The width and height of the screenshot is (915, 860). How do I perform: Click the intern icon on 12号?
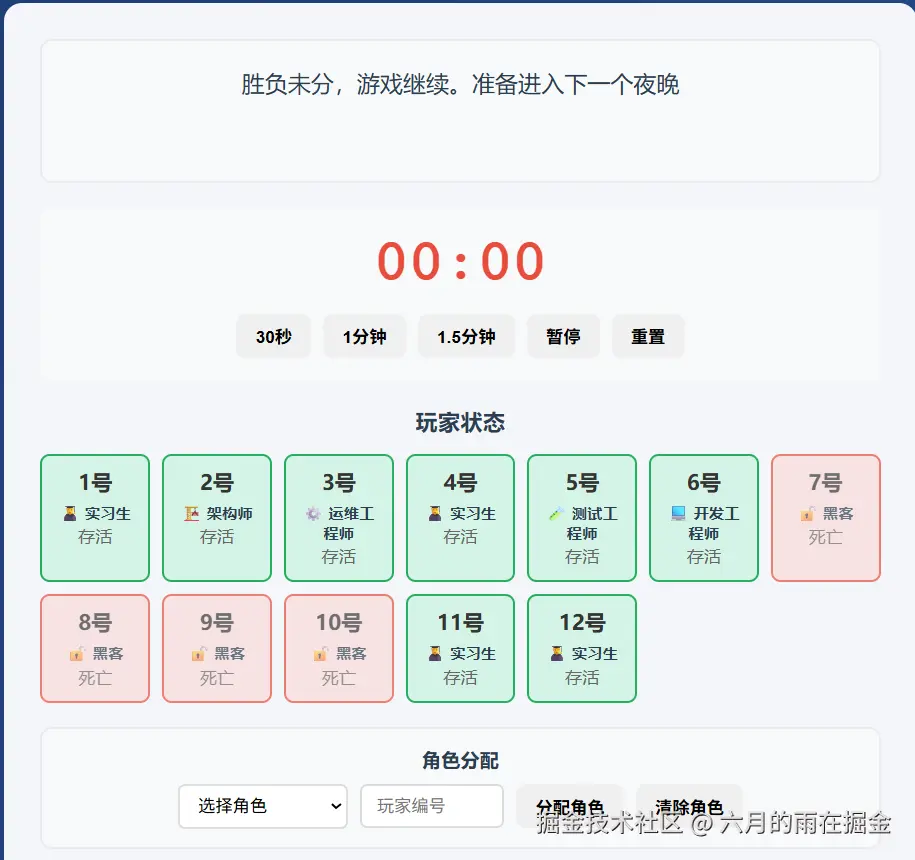point(557,653)
